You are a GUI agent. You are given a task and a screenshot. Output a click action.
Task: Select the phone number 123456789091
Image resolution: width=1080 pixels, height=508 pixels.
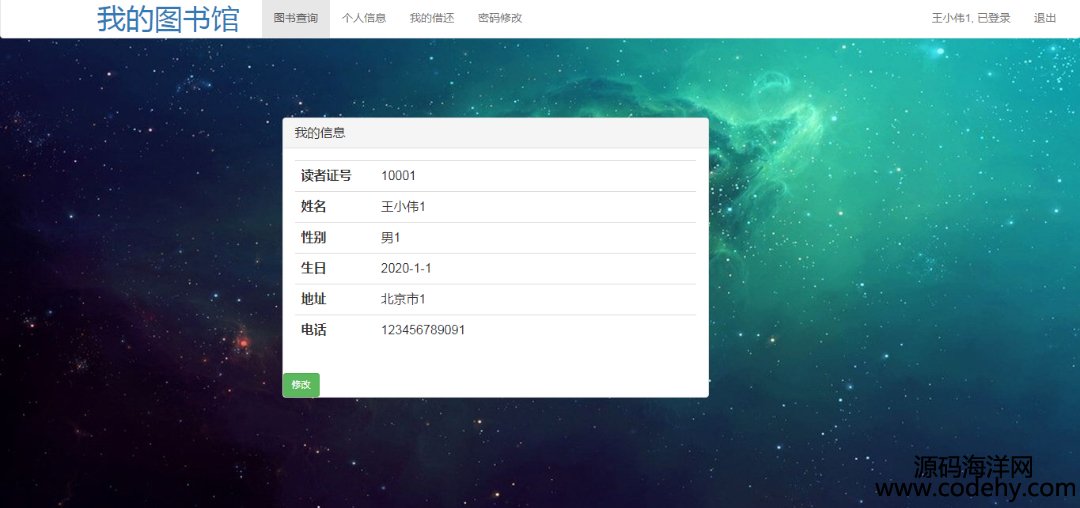(x=423, y=330)
